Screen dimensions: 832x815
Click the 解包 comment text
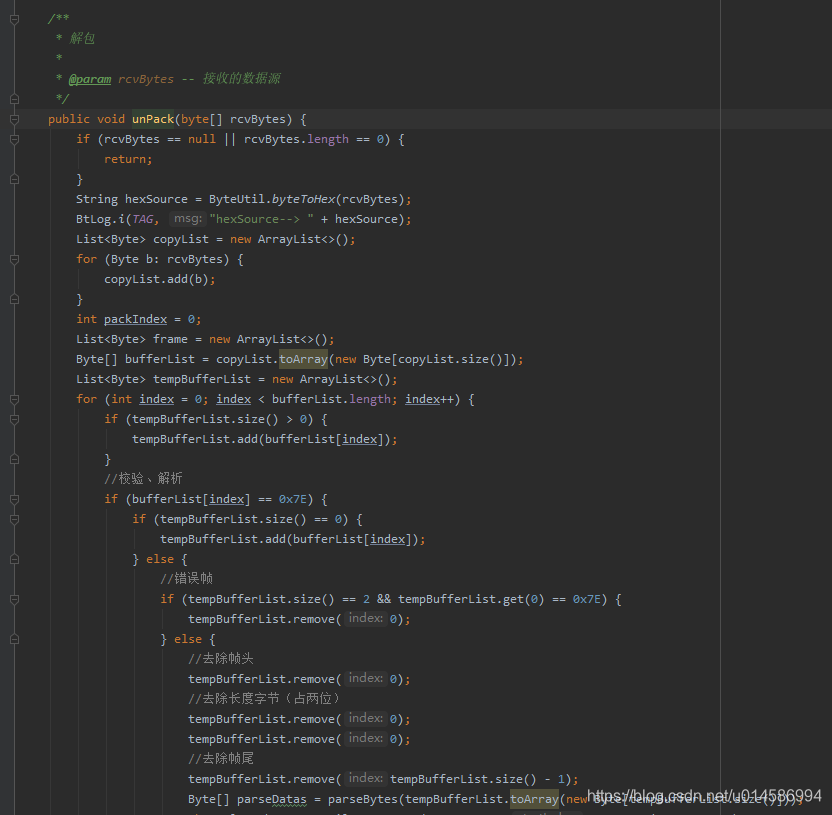pyautogui.click(x=82, y=38)
